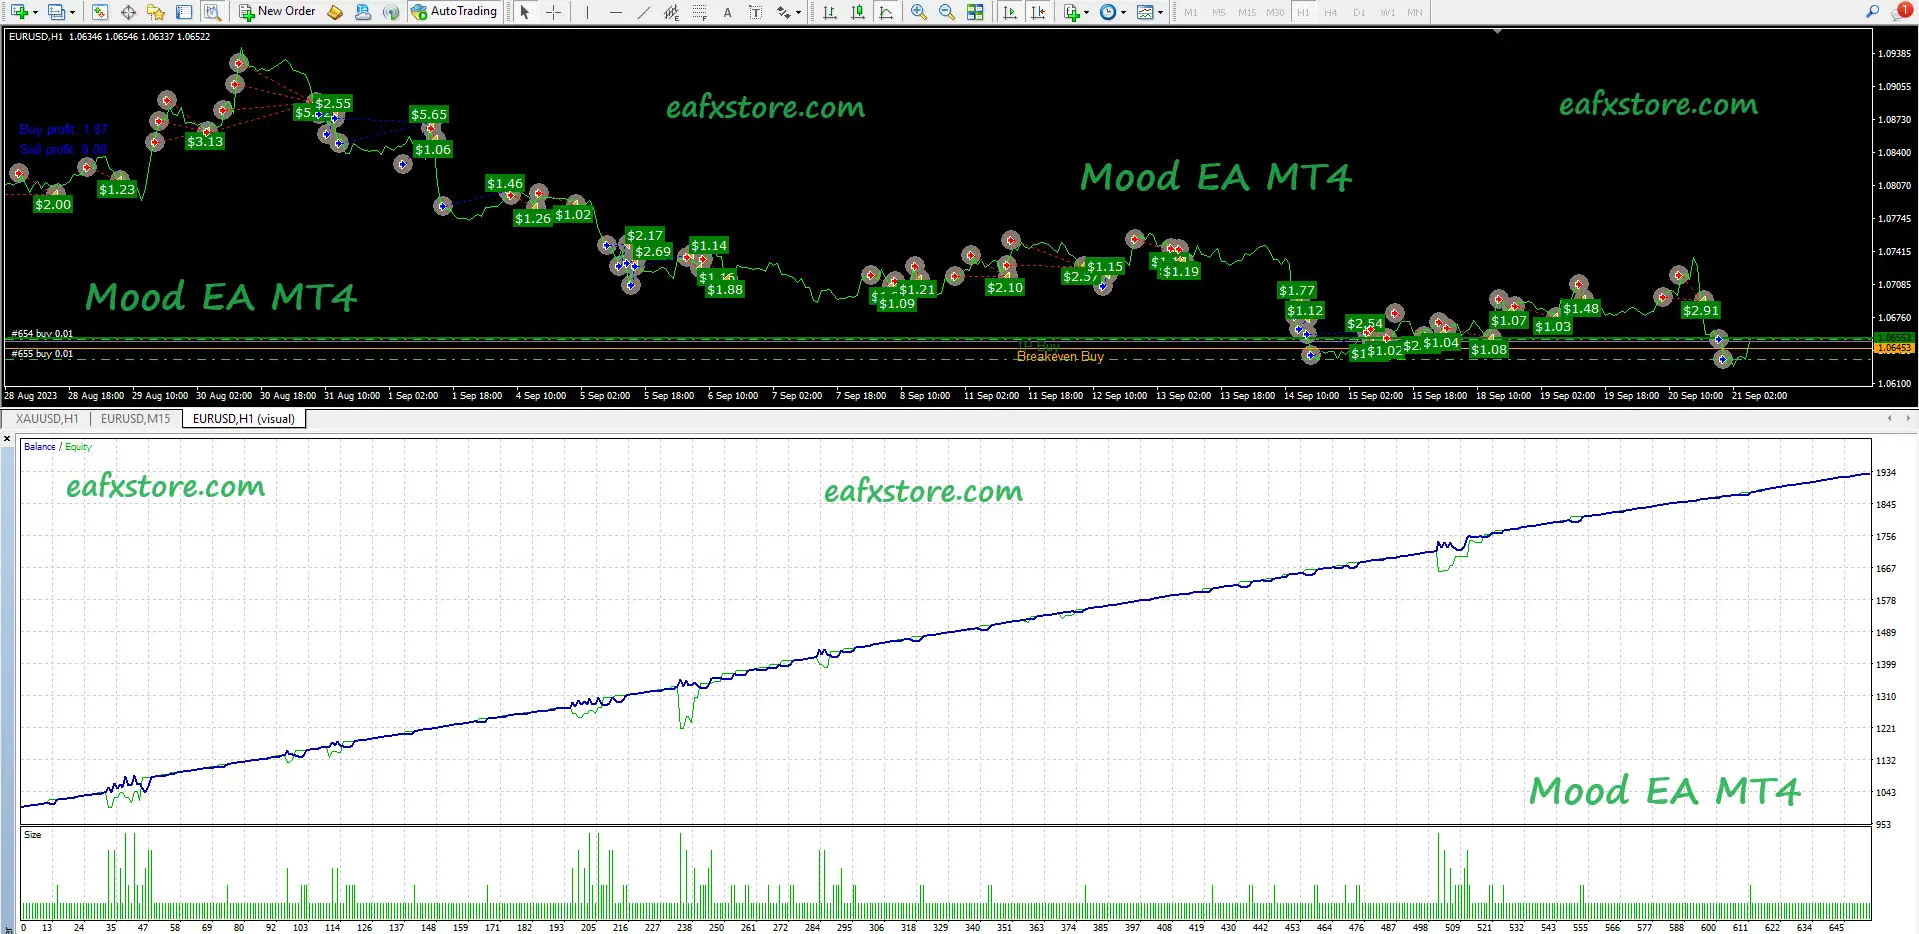Switch to the XAUUSD,H1 chart tab
The image size is (1919, 934).
(47, 419)
